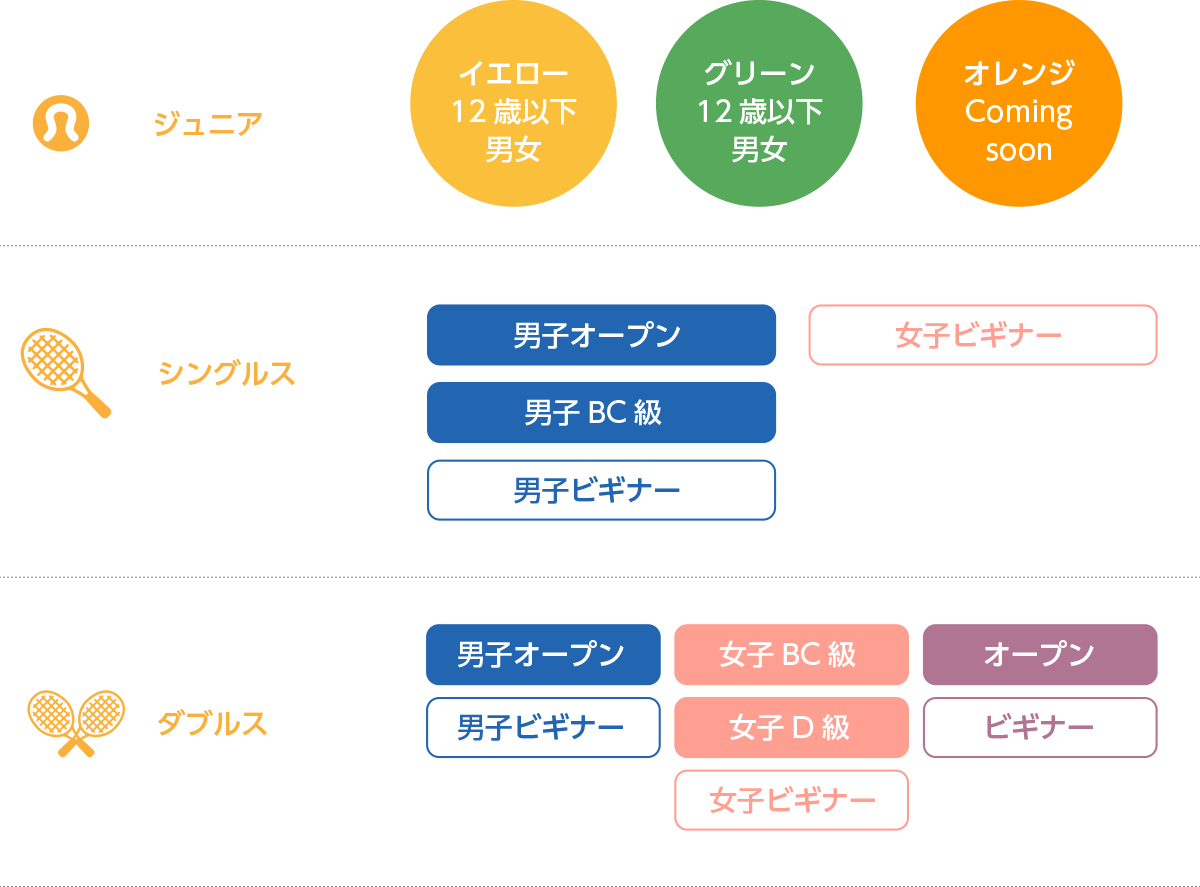Choose the purple-outlined ビギナー doubles button
This screenshot has height=887, width=1200.
pos(1040,727)
